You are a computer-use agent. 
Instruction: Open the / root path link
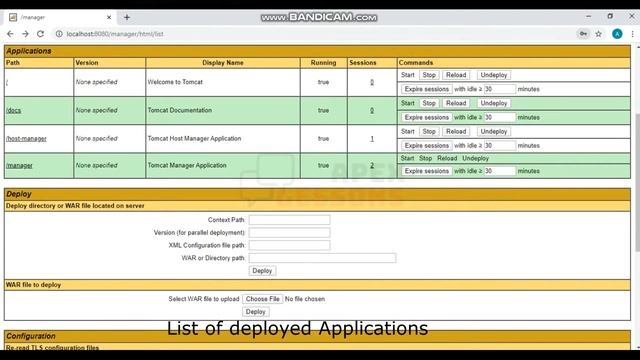(7, 82)
